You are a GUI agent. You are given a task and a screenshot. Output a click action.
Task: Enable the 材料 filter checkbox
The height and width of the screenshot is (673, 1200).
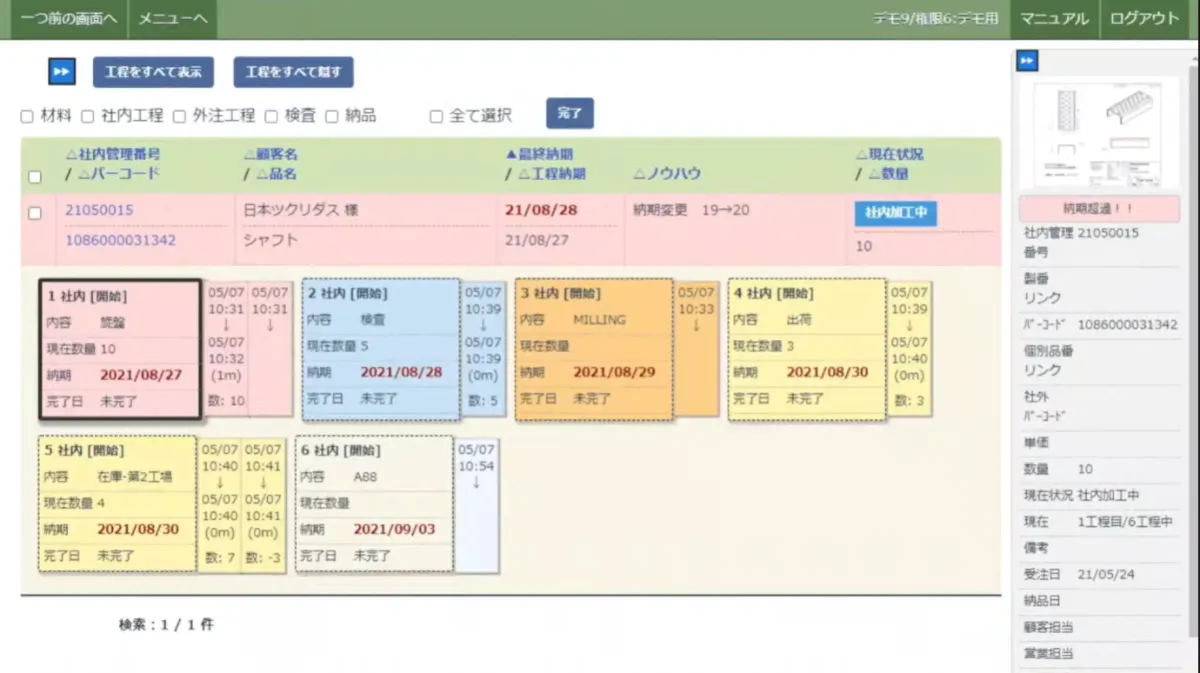(x=26, y=116)
